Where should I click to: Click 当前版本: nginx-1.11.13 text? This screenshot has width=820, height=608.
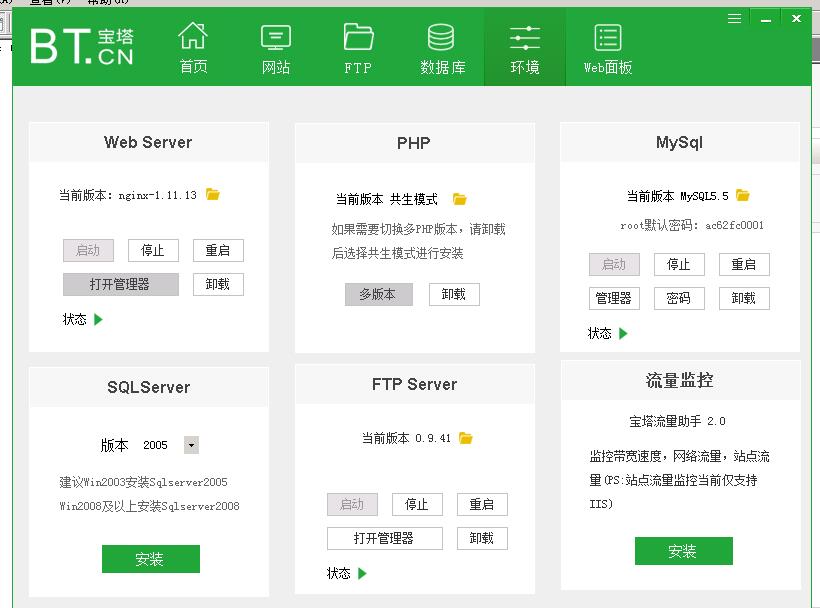tap(128, 195)
